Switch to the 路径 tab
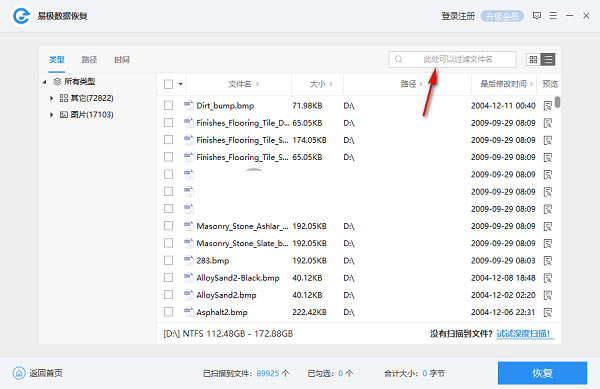 coord(89,60)
